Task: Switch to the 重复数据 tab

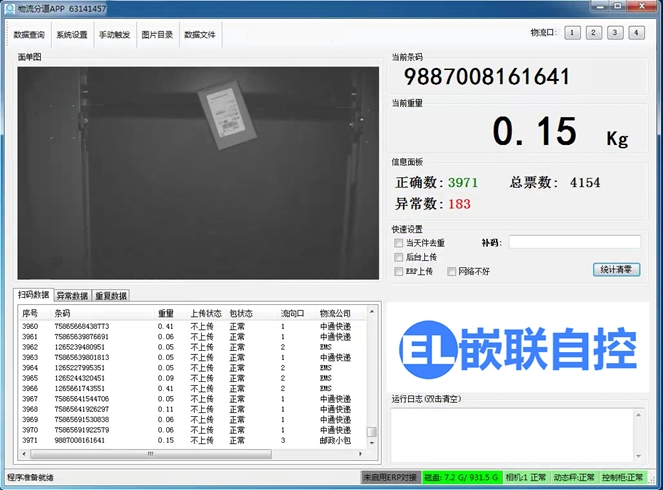Action: (111, 296)
